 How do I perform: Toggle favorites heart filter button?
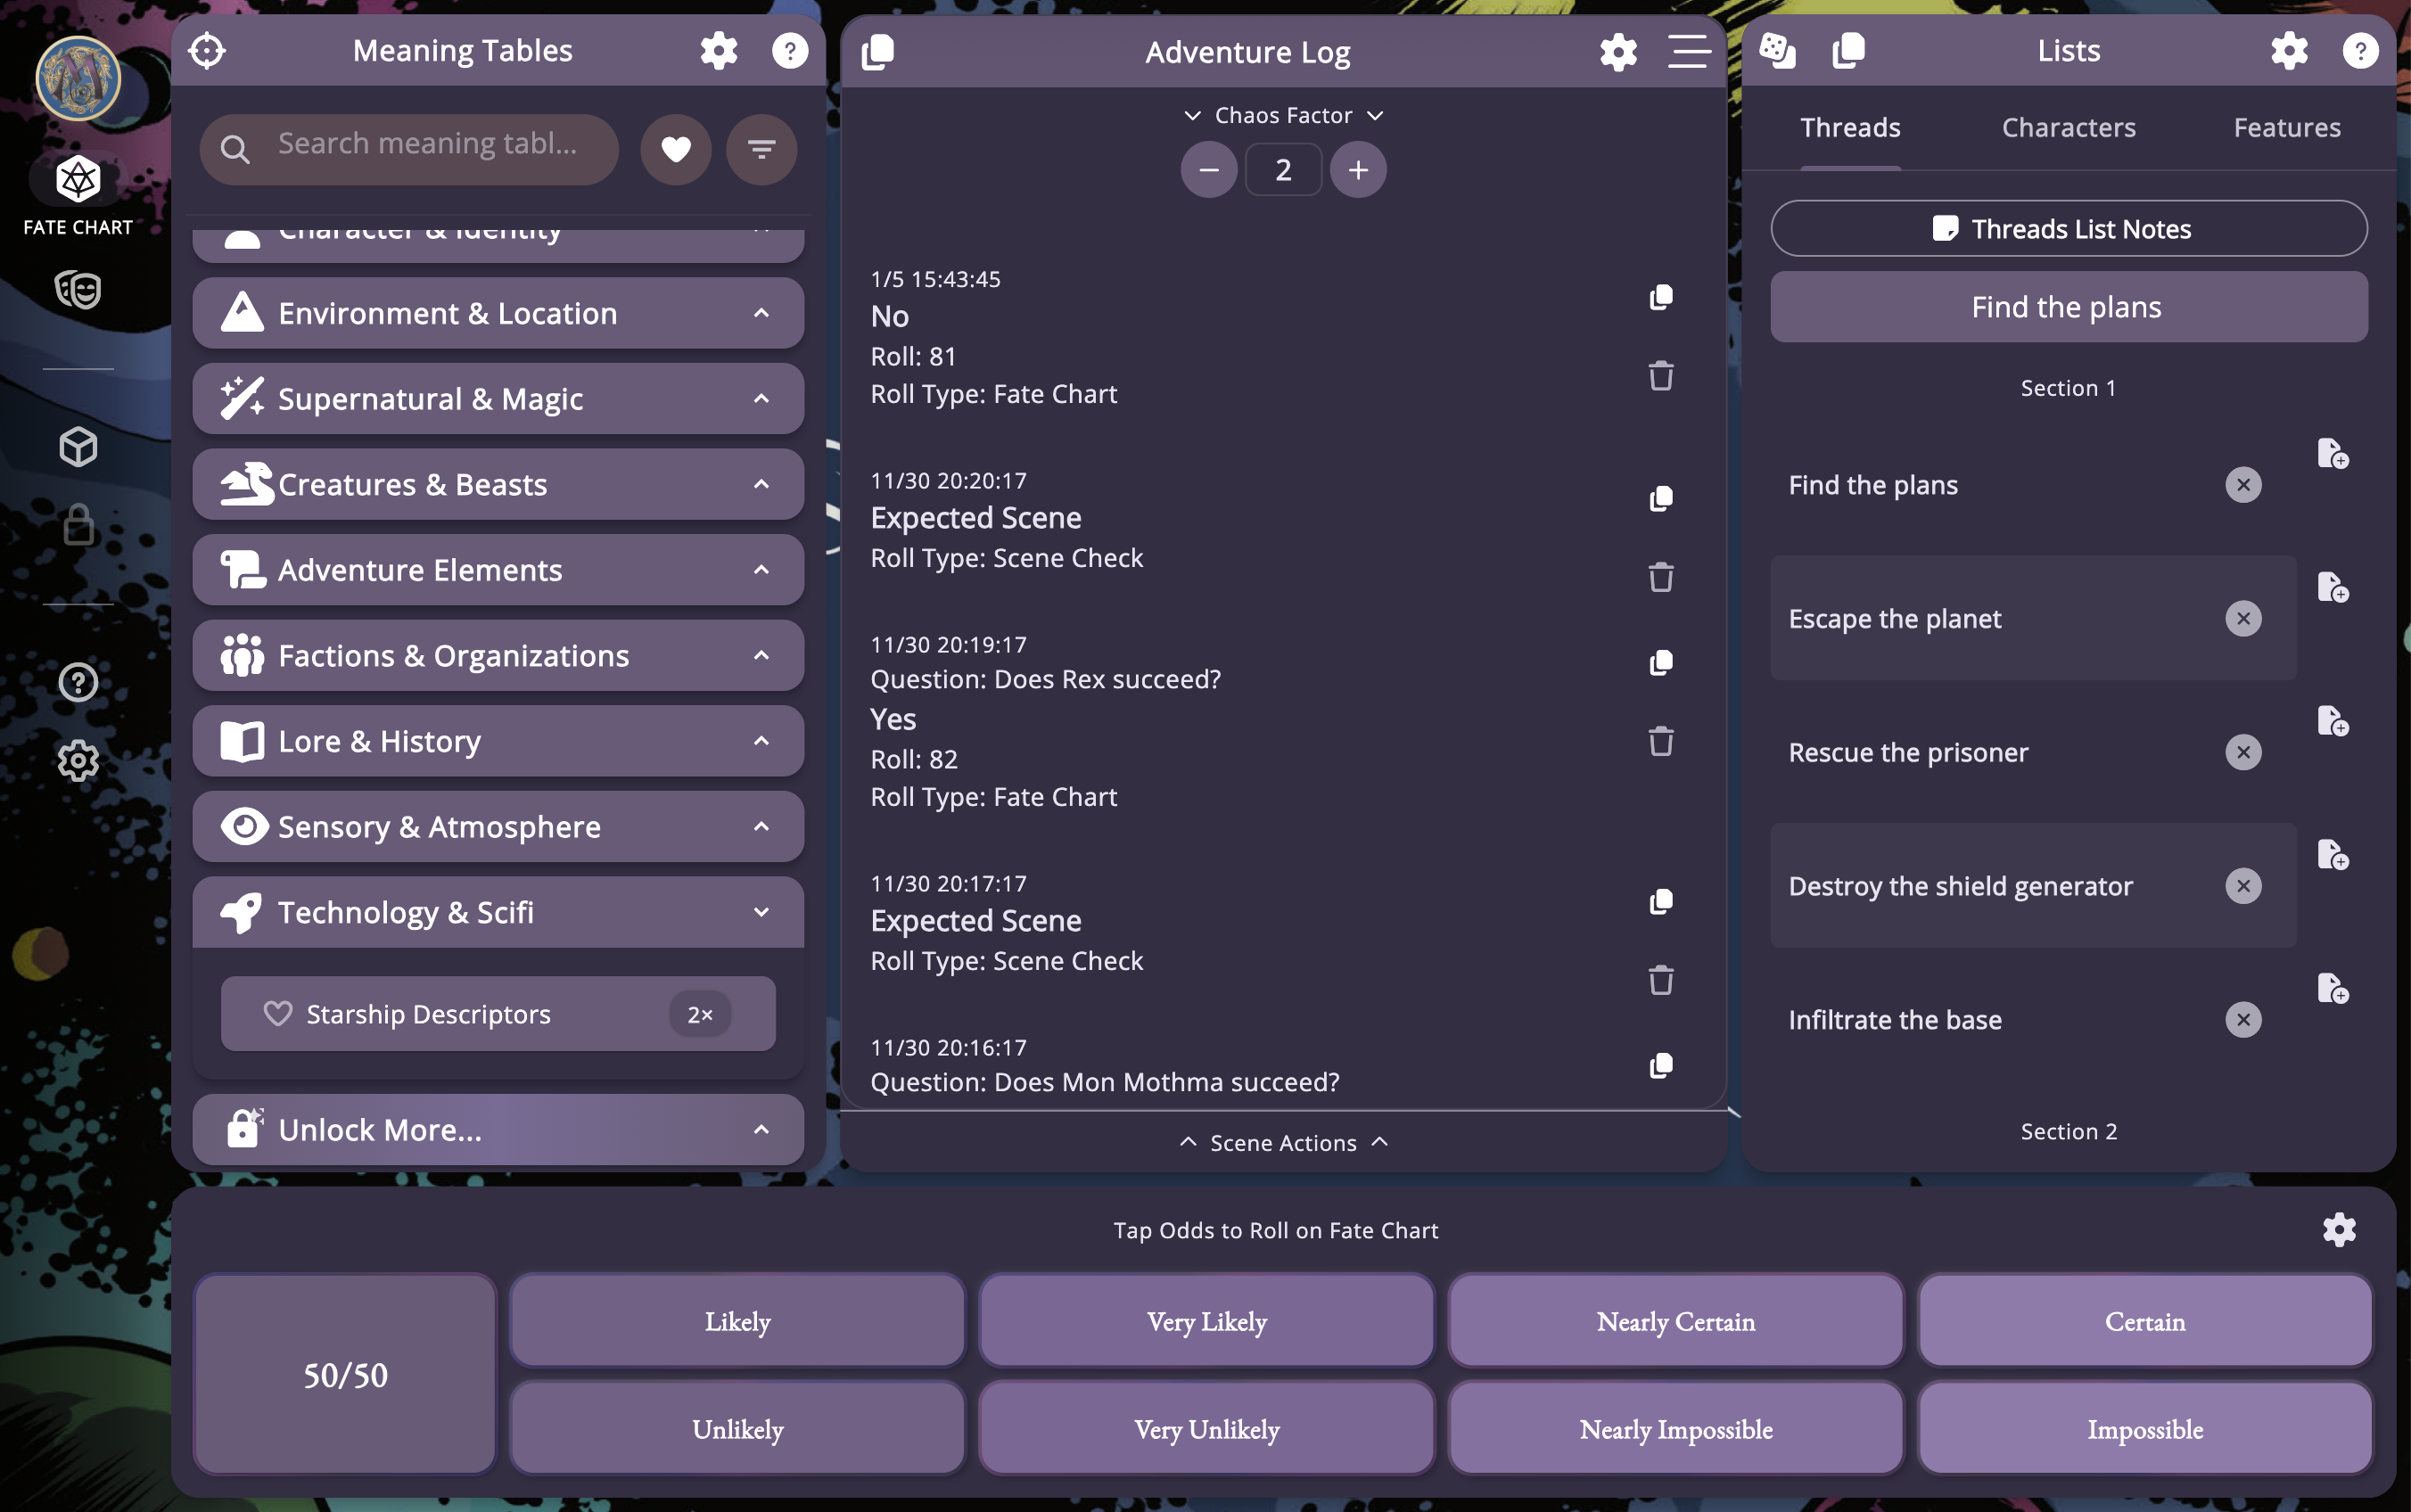click(x=676, y=149)
